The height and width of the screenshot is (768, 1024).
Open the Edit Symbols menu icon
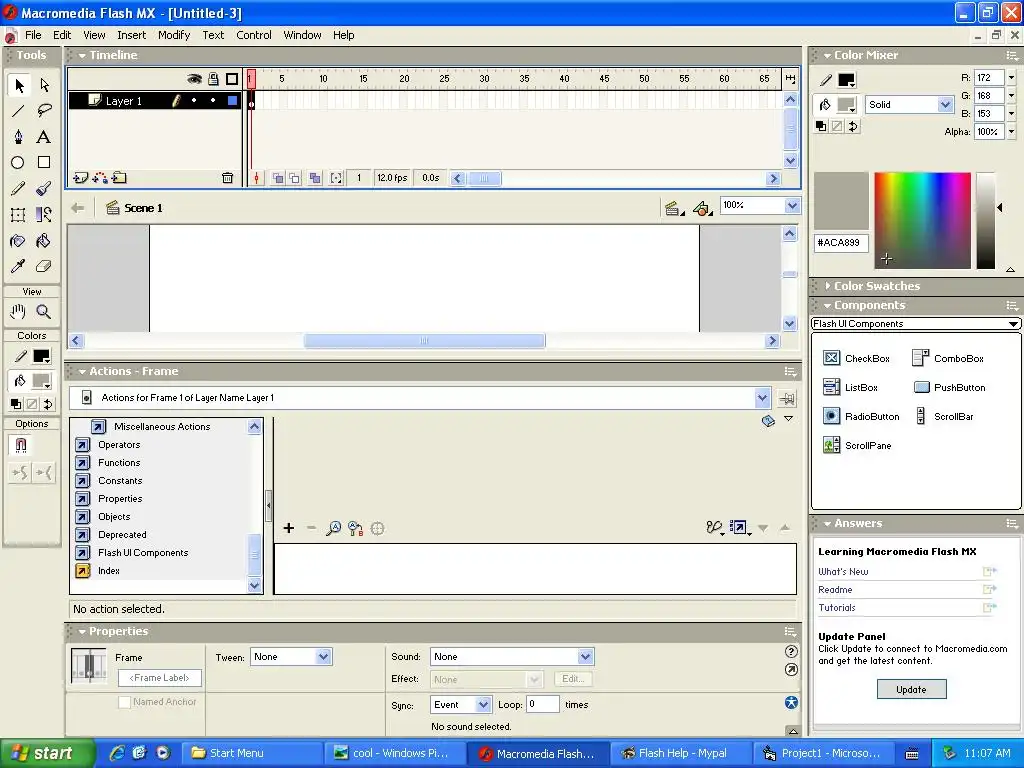[702, 208]
